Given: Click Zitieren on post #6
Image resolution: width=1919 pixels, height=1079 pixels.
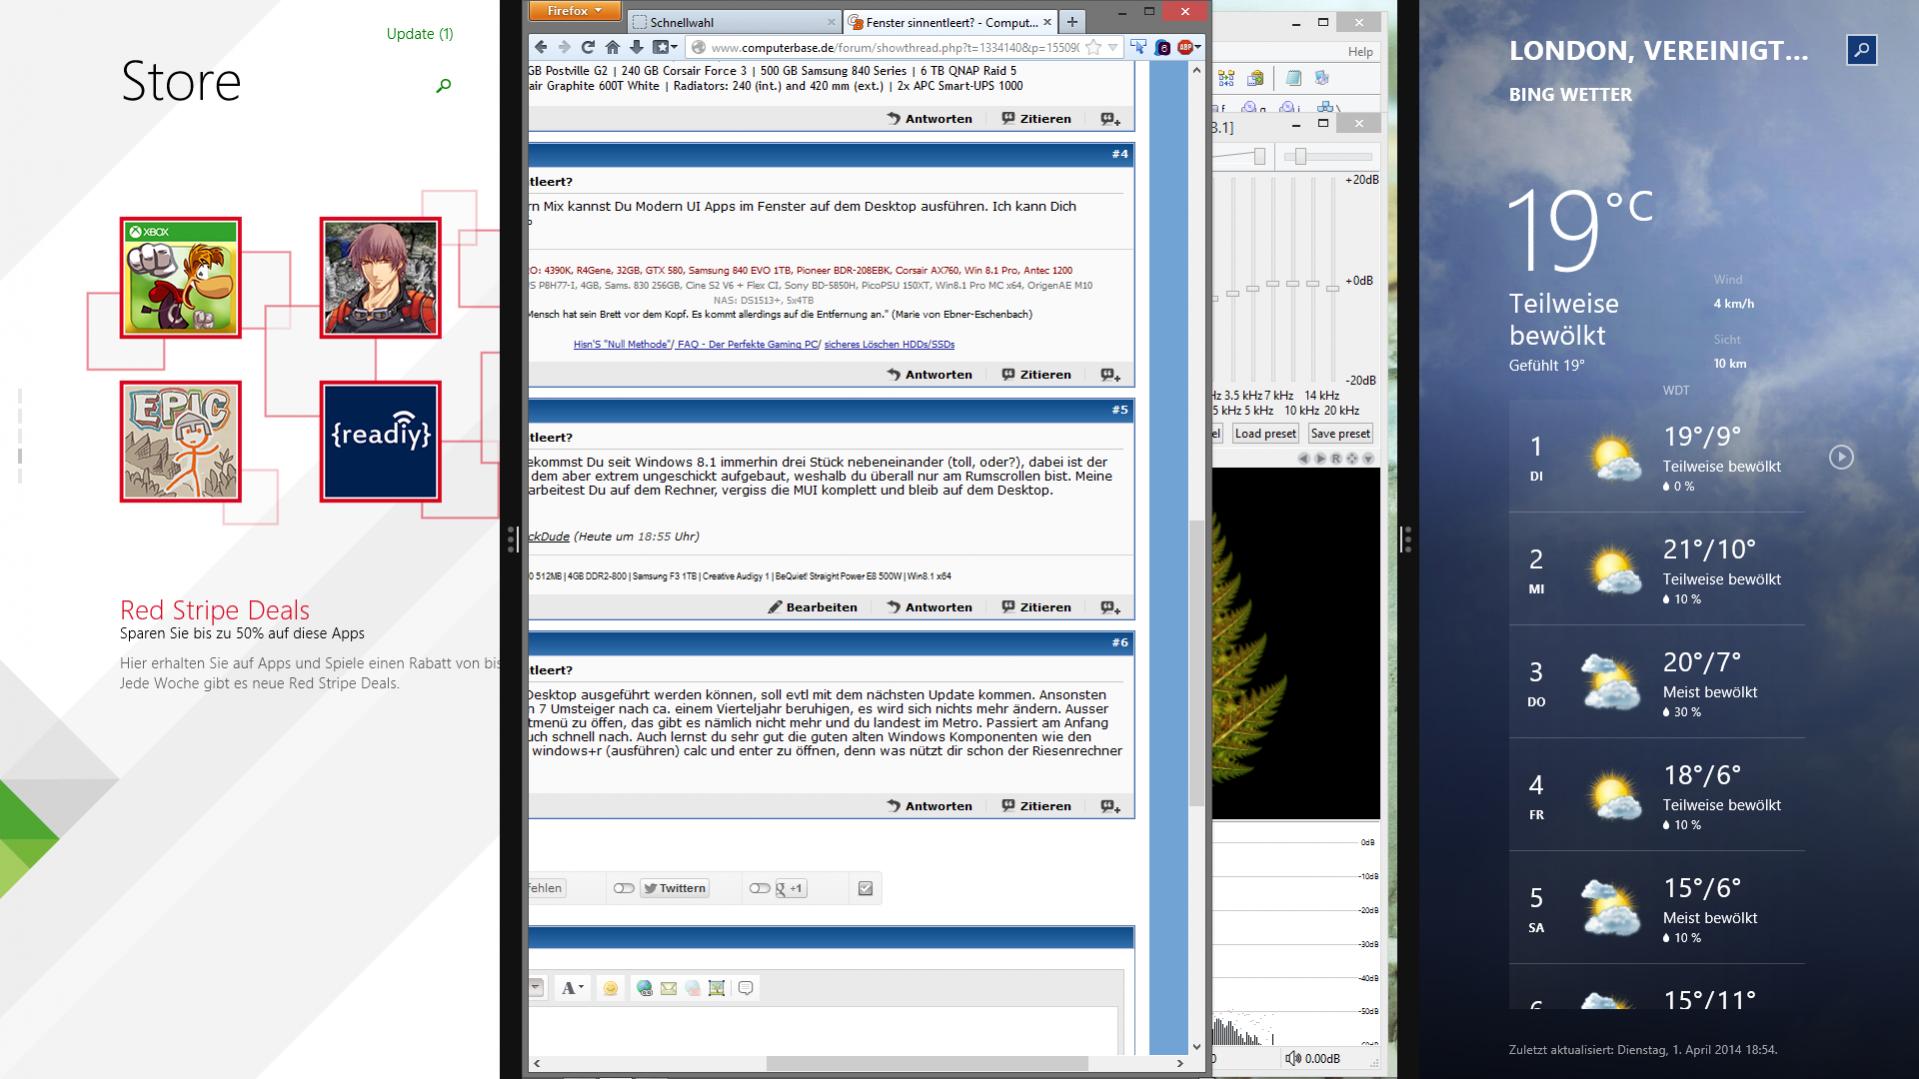Looking at the screenshot, I should (1036, 806).
